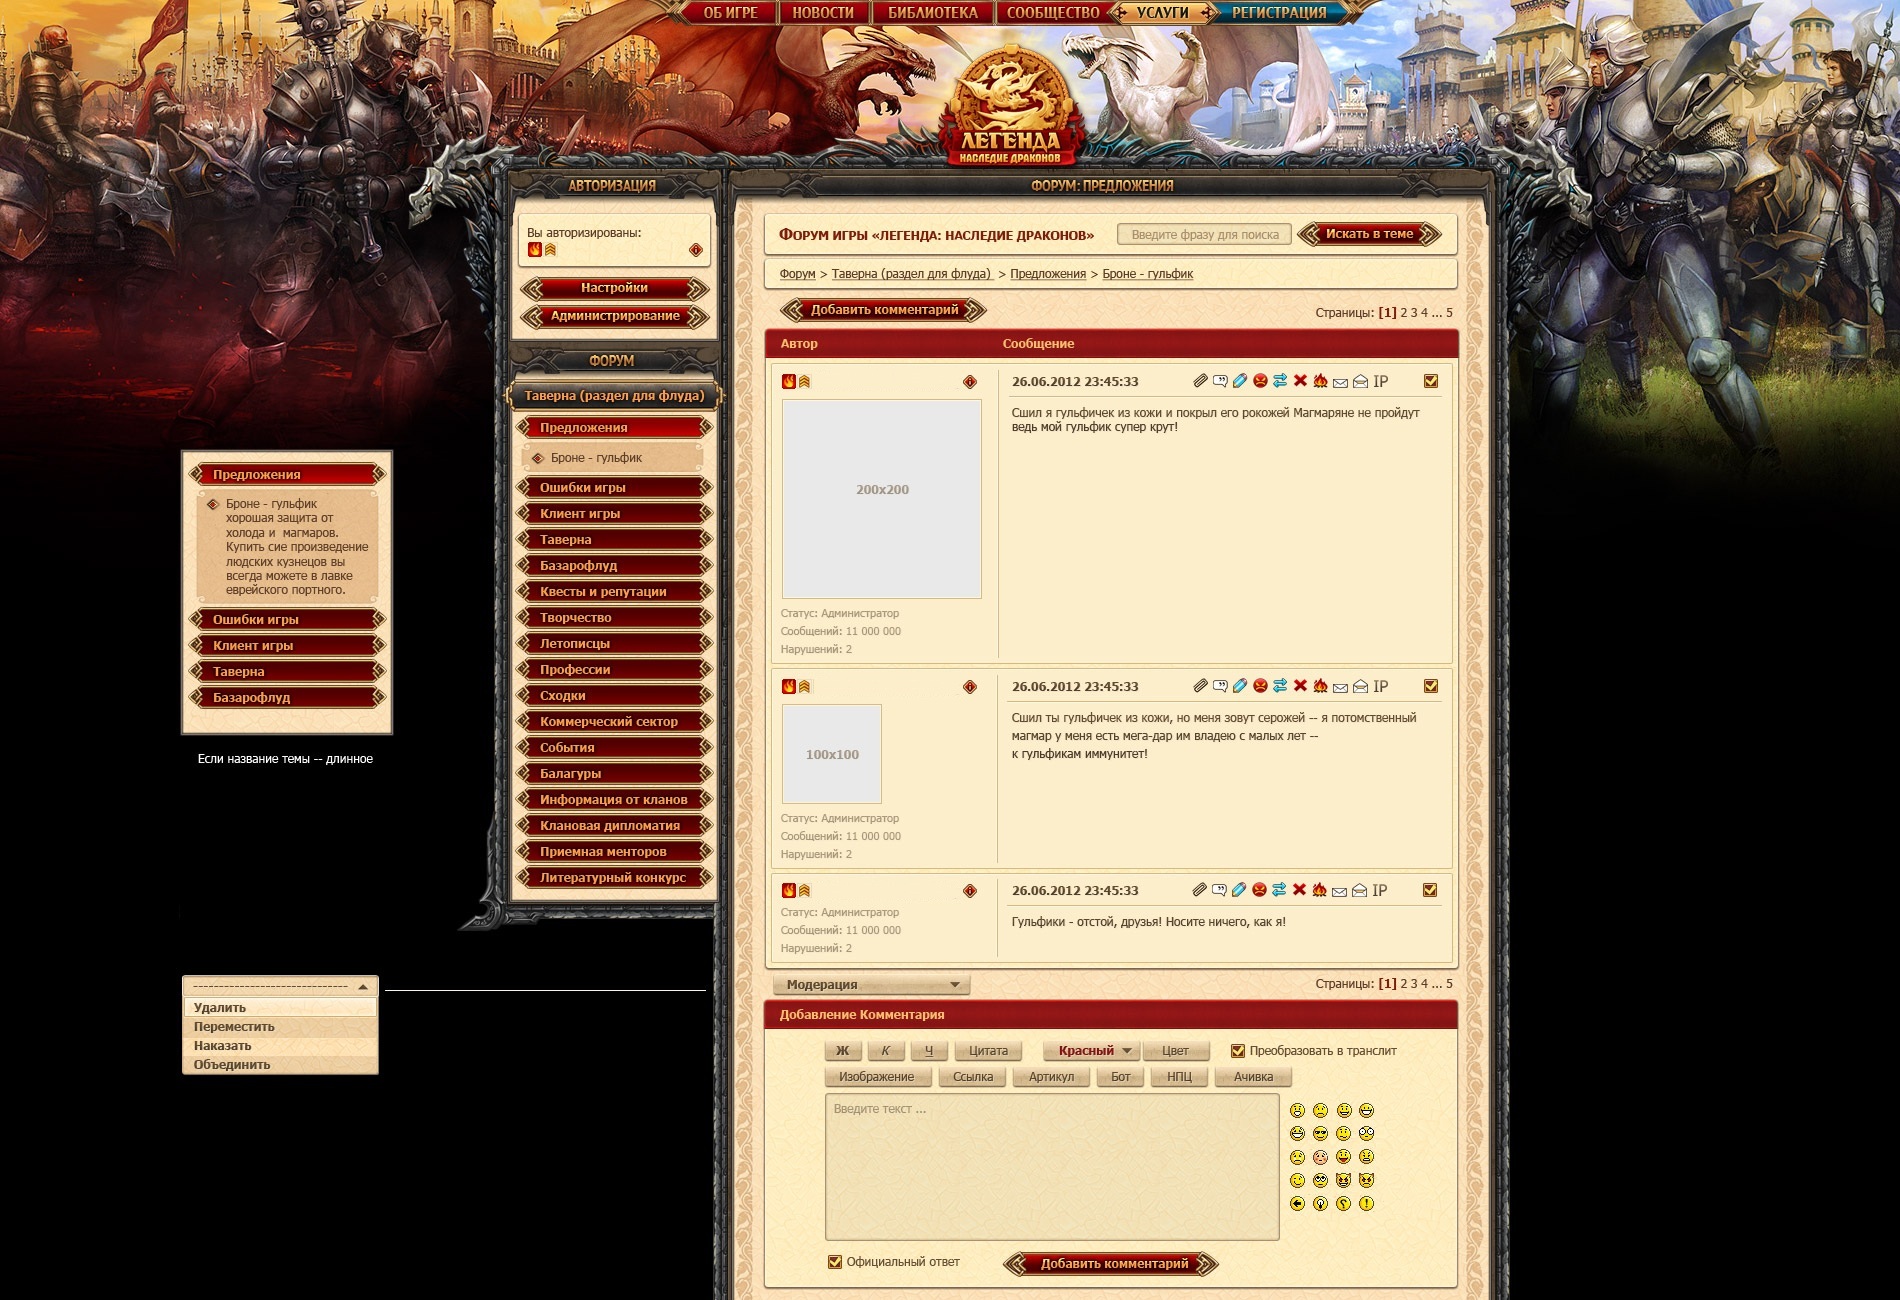Click the open envelope icon on third post

click(1359, 891)
